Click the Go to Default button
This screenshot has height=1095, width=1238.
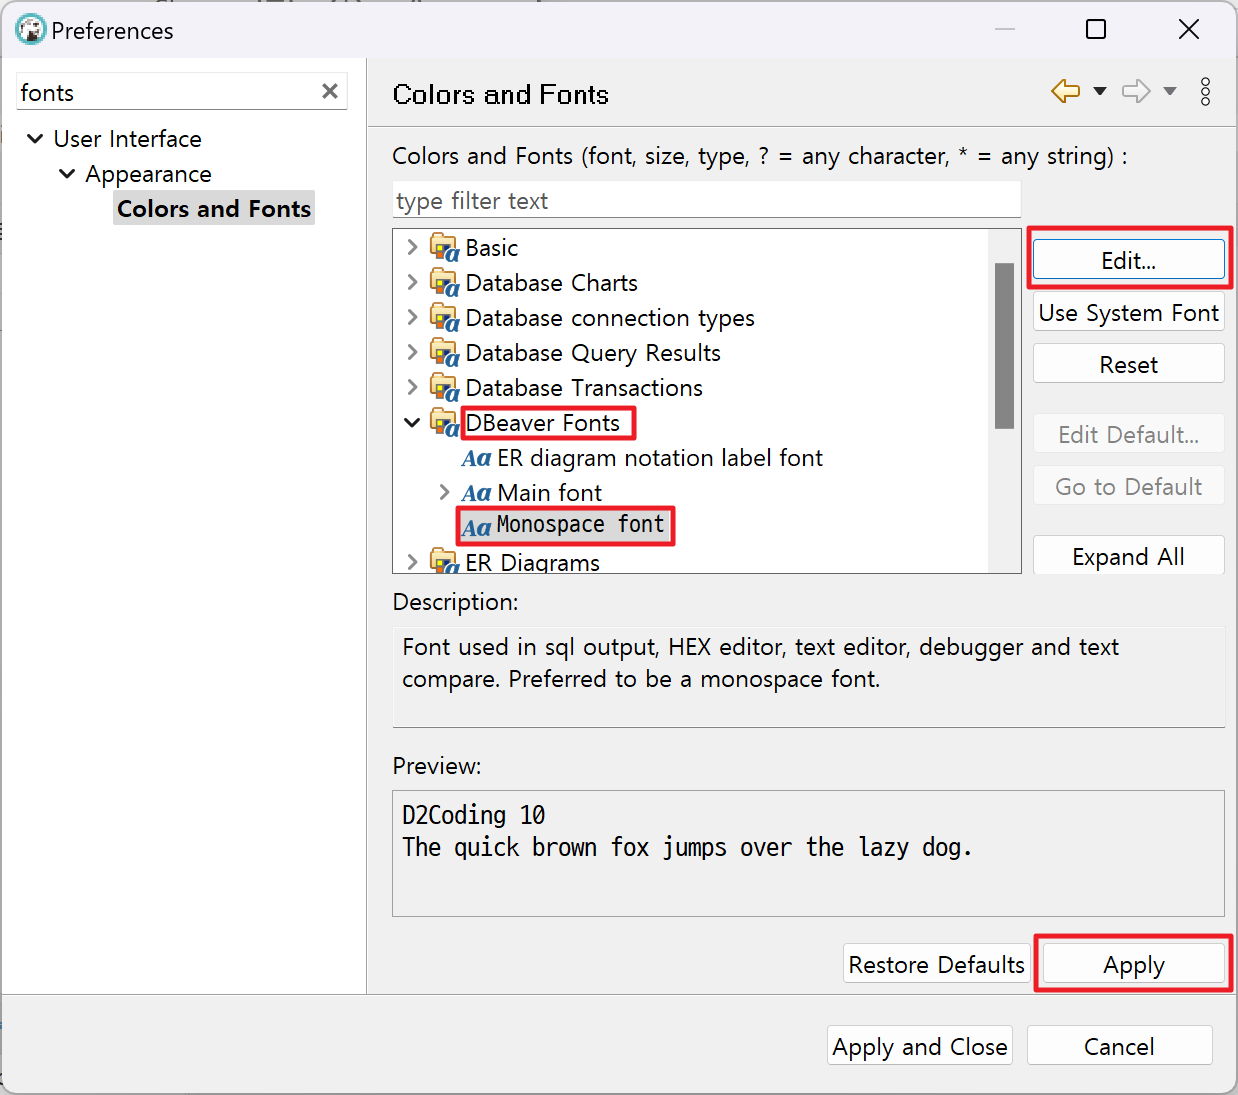point(1129,486)
